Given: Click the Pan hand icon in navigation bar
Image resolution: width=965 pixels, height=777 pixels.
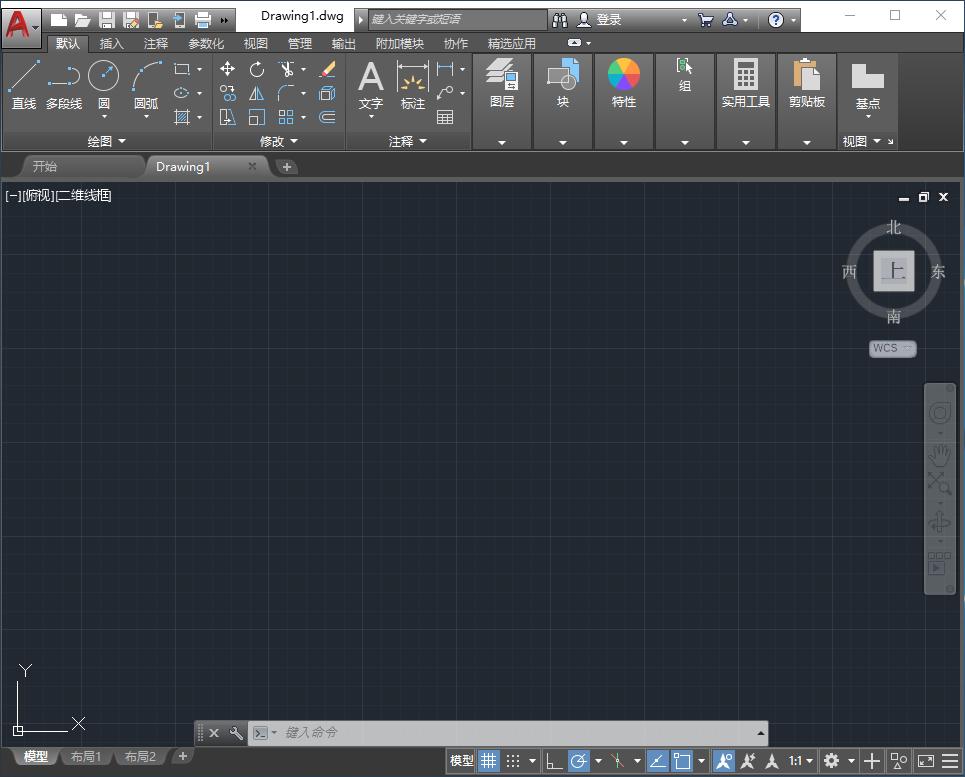Looking at the screenshot, I should coord(940,455).
